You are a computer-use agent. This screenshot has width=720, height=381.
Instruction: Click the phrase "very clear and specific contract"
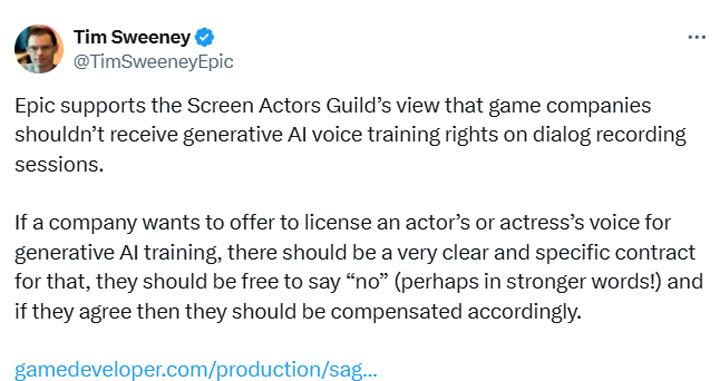click(546, 252)
